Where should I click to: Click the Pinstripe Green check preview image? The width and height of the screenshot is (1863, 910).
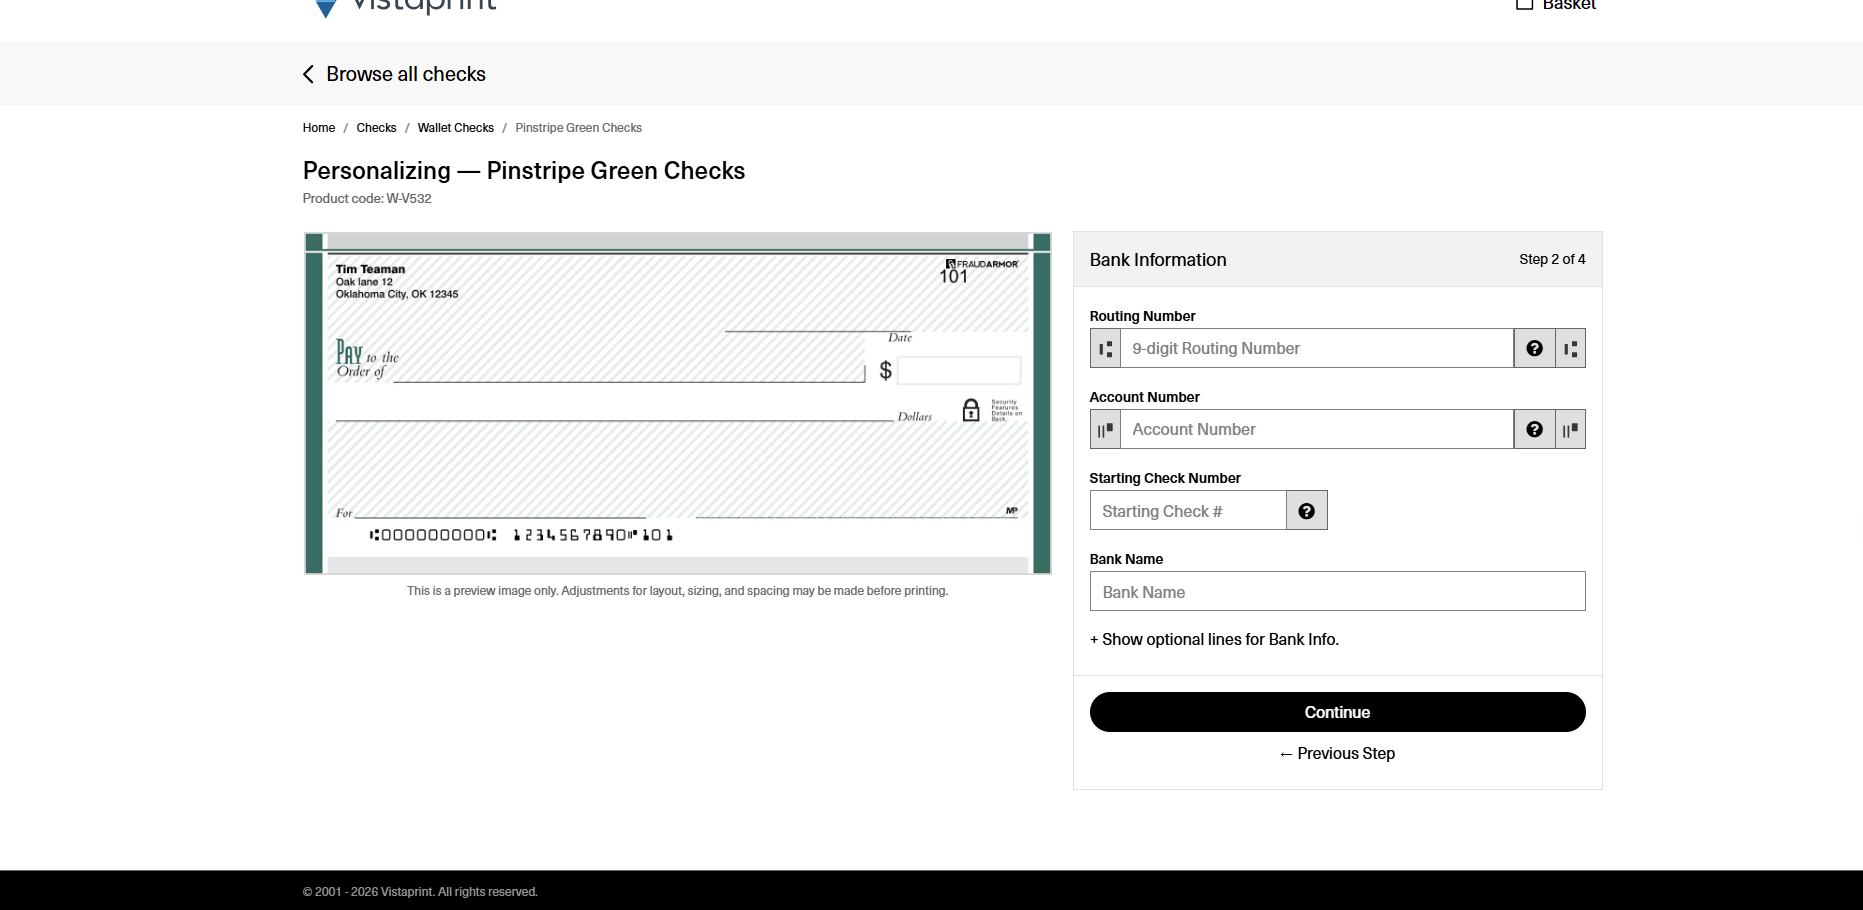[678, 403]
